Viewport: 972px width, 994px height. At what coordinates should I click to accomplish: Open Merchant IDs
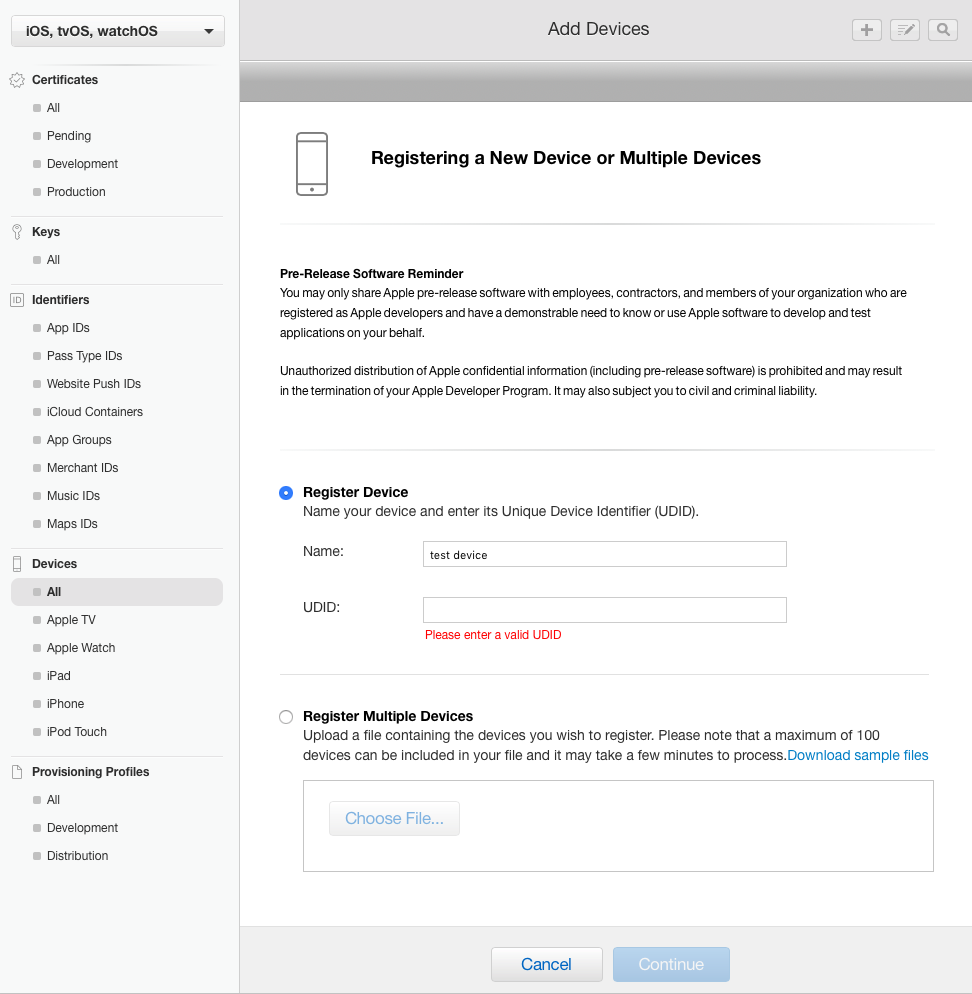point(82,467)
